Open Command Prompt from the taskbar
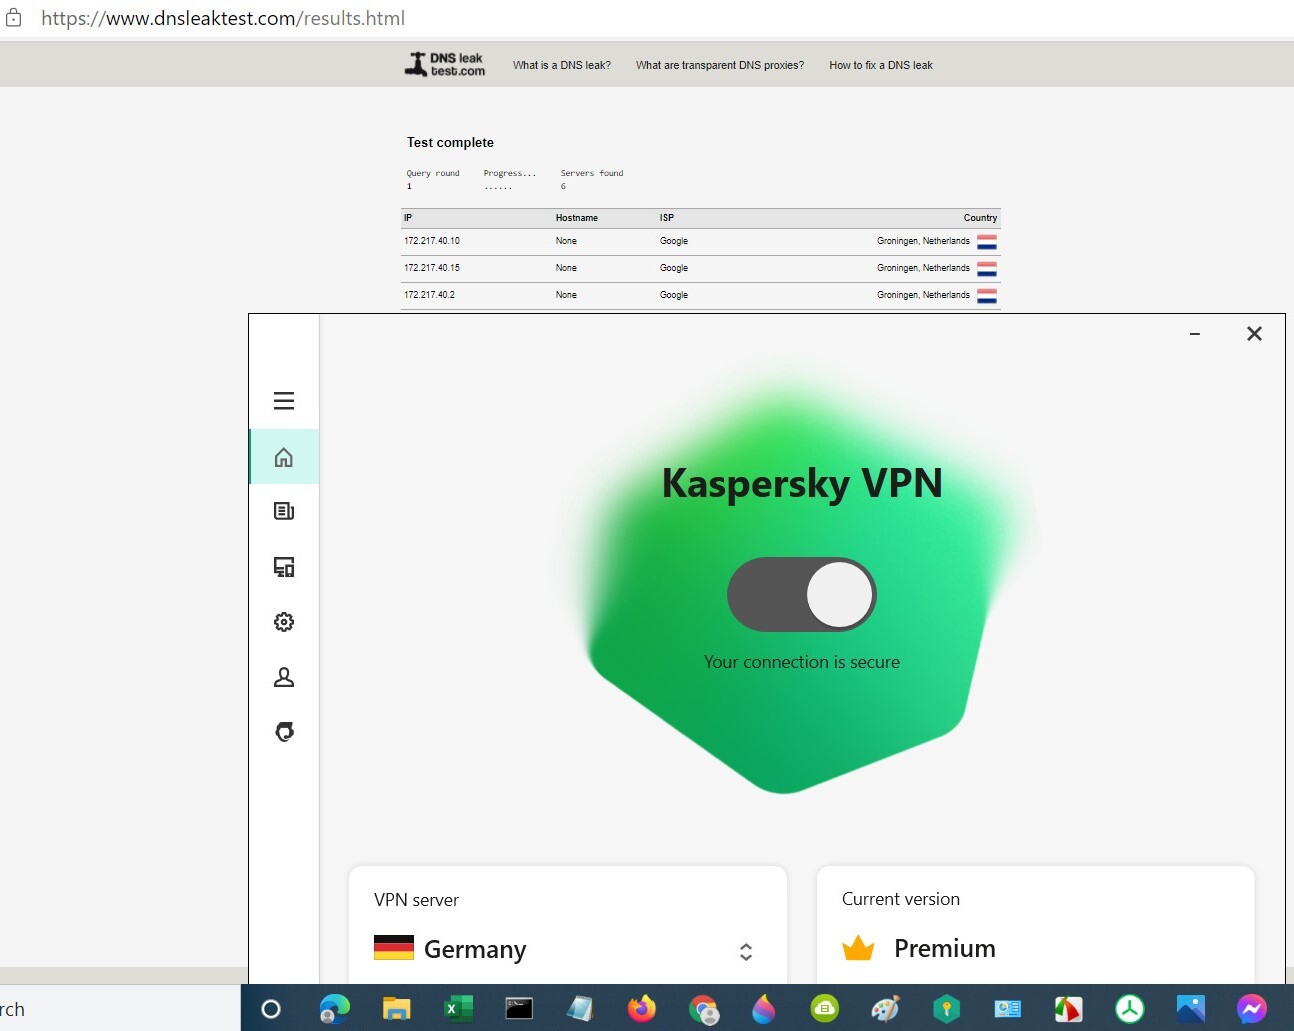Screen dimensions: 1294x1031 coord(519,1009)
